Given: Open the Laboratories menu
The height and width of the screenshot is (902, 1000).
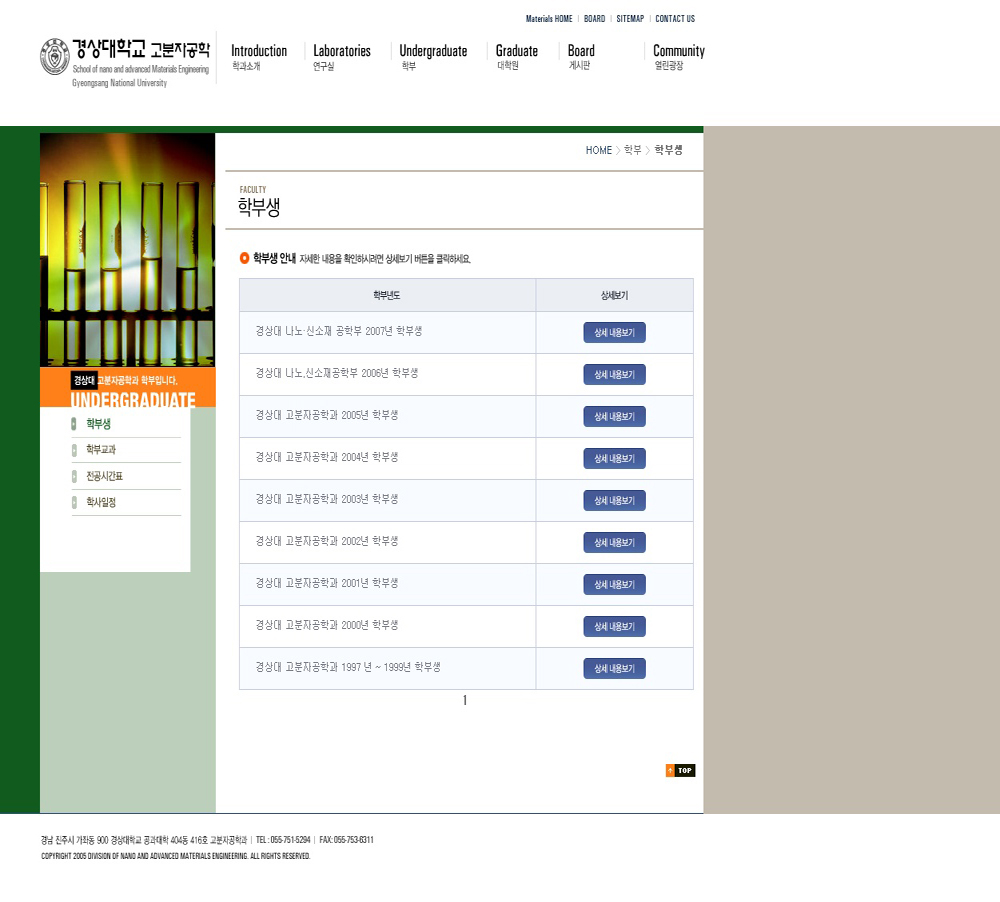Looking at the screenshot, I should point(341,51).
